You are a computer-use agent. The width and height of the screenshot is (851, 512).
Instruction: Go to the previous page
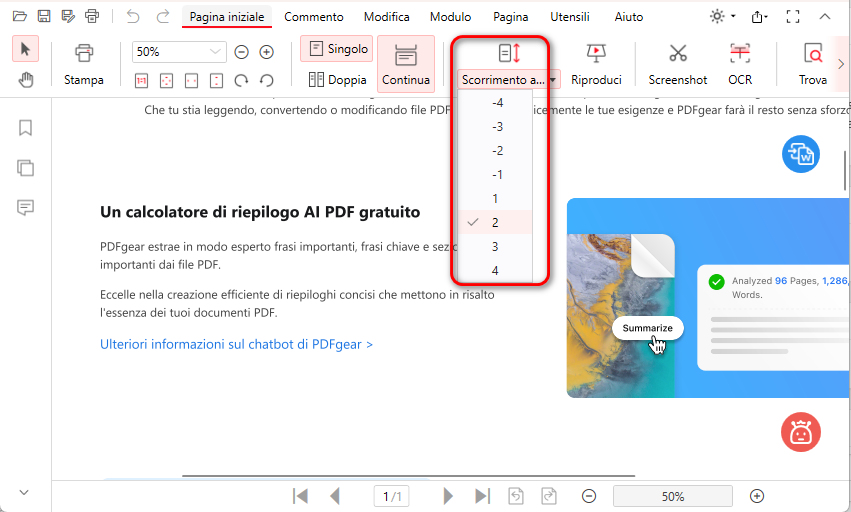[x=335, y=496]
